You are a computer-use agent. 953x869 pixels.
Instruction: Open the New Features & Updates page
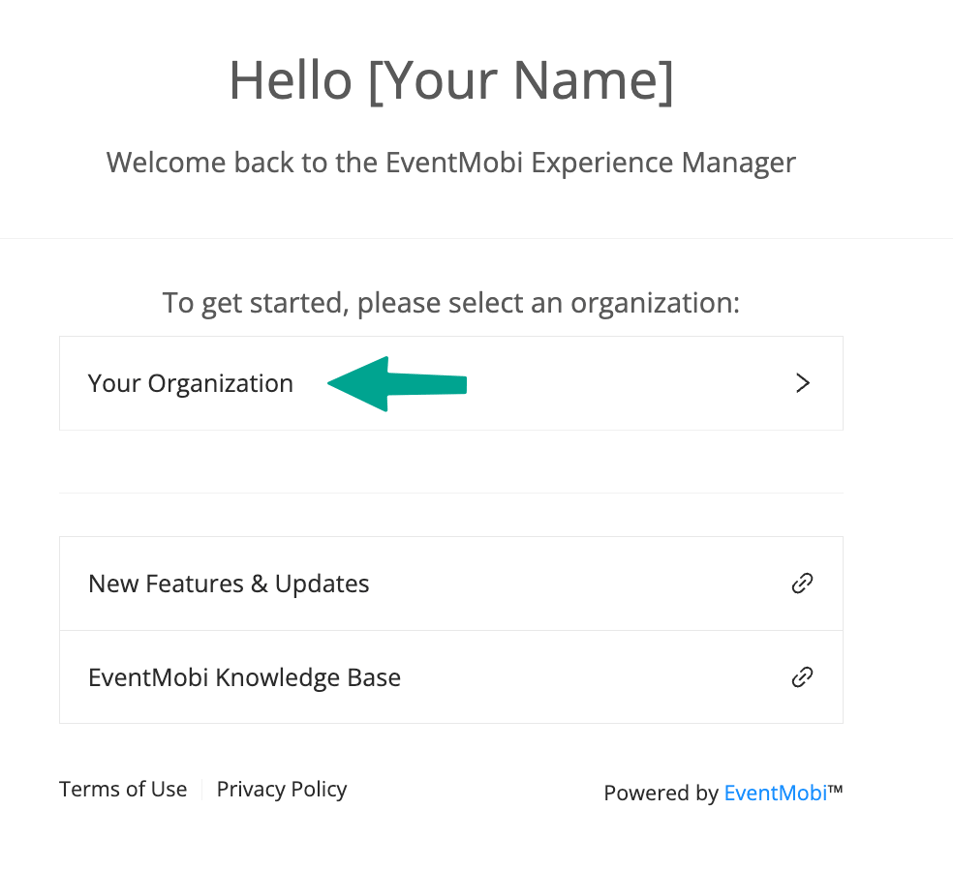point(228,583)
